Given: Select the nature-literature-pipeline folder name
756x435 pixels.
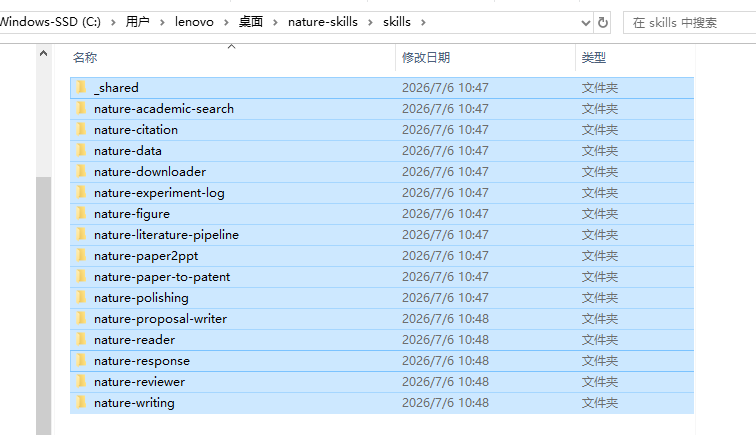Looking at the screenshot, I should [x=166, y=235].
